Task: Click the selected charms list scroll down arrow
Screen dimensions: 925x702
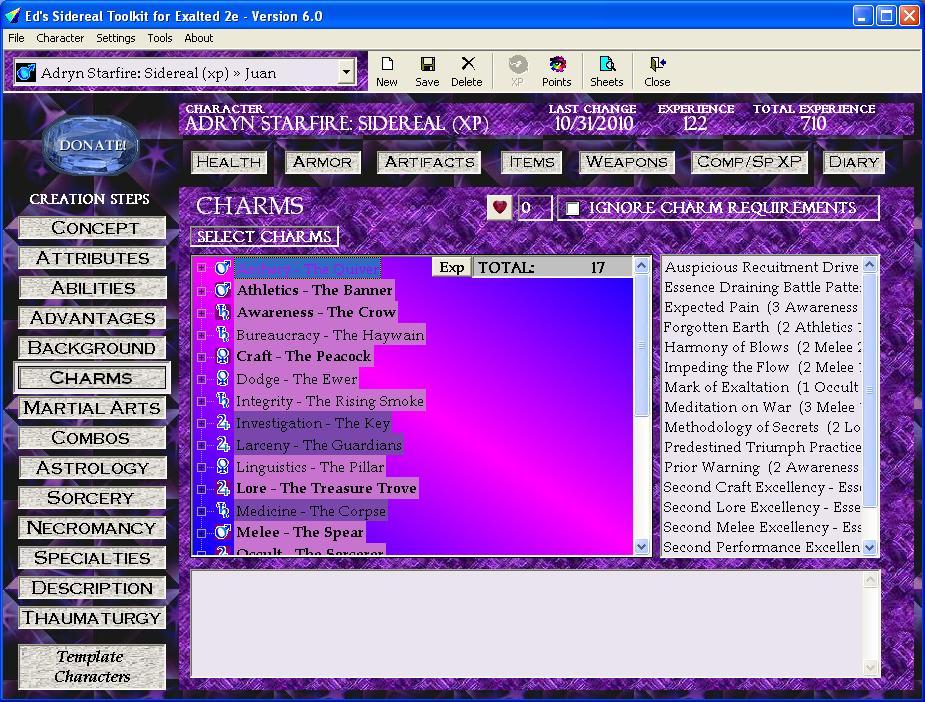Action: coord(870,547)
